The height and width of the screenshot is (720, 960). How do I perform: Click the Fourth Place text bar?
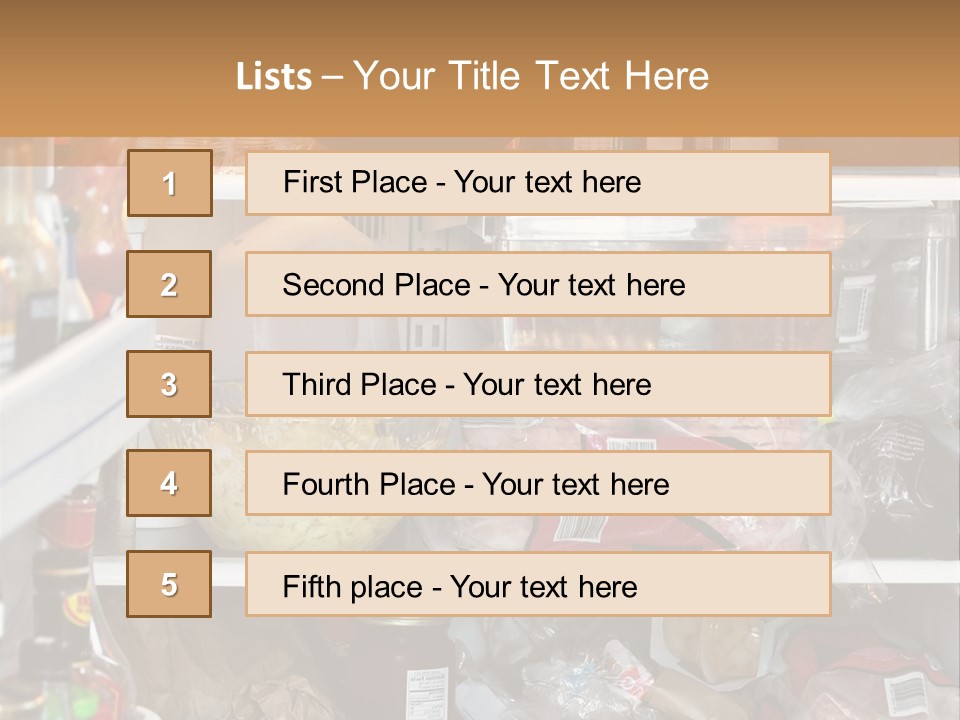pyautogui.click(x=538, y=483)
